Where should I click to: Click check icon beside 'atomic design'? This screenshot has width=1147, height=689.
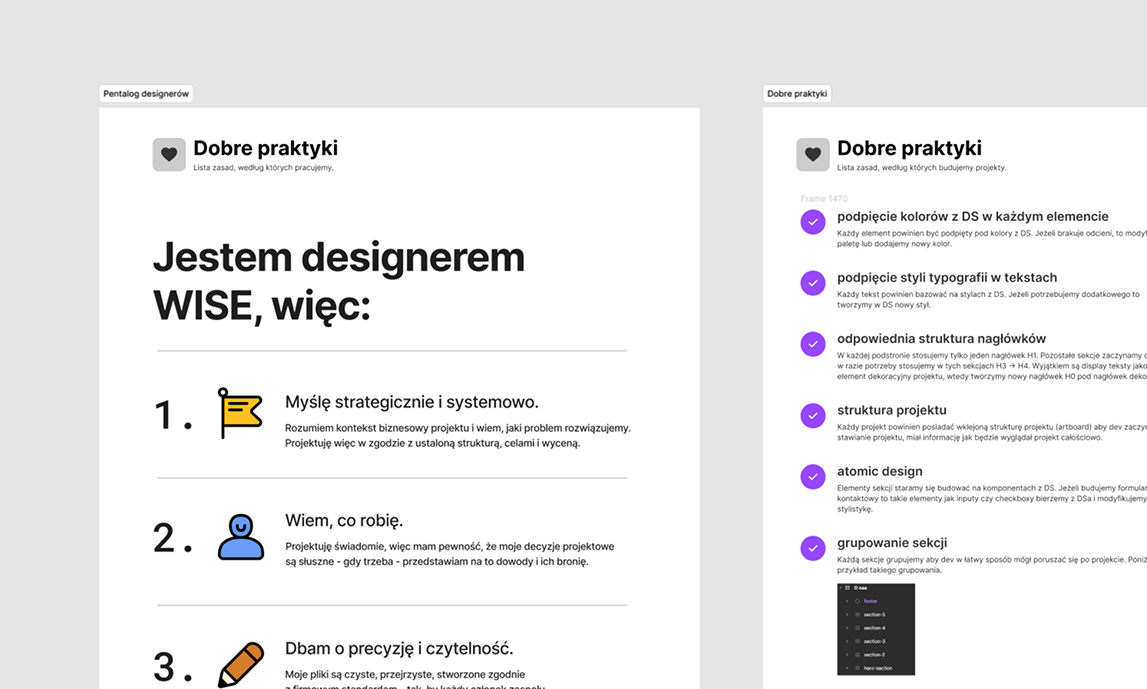pyautogui.click(x=813, y=477)
